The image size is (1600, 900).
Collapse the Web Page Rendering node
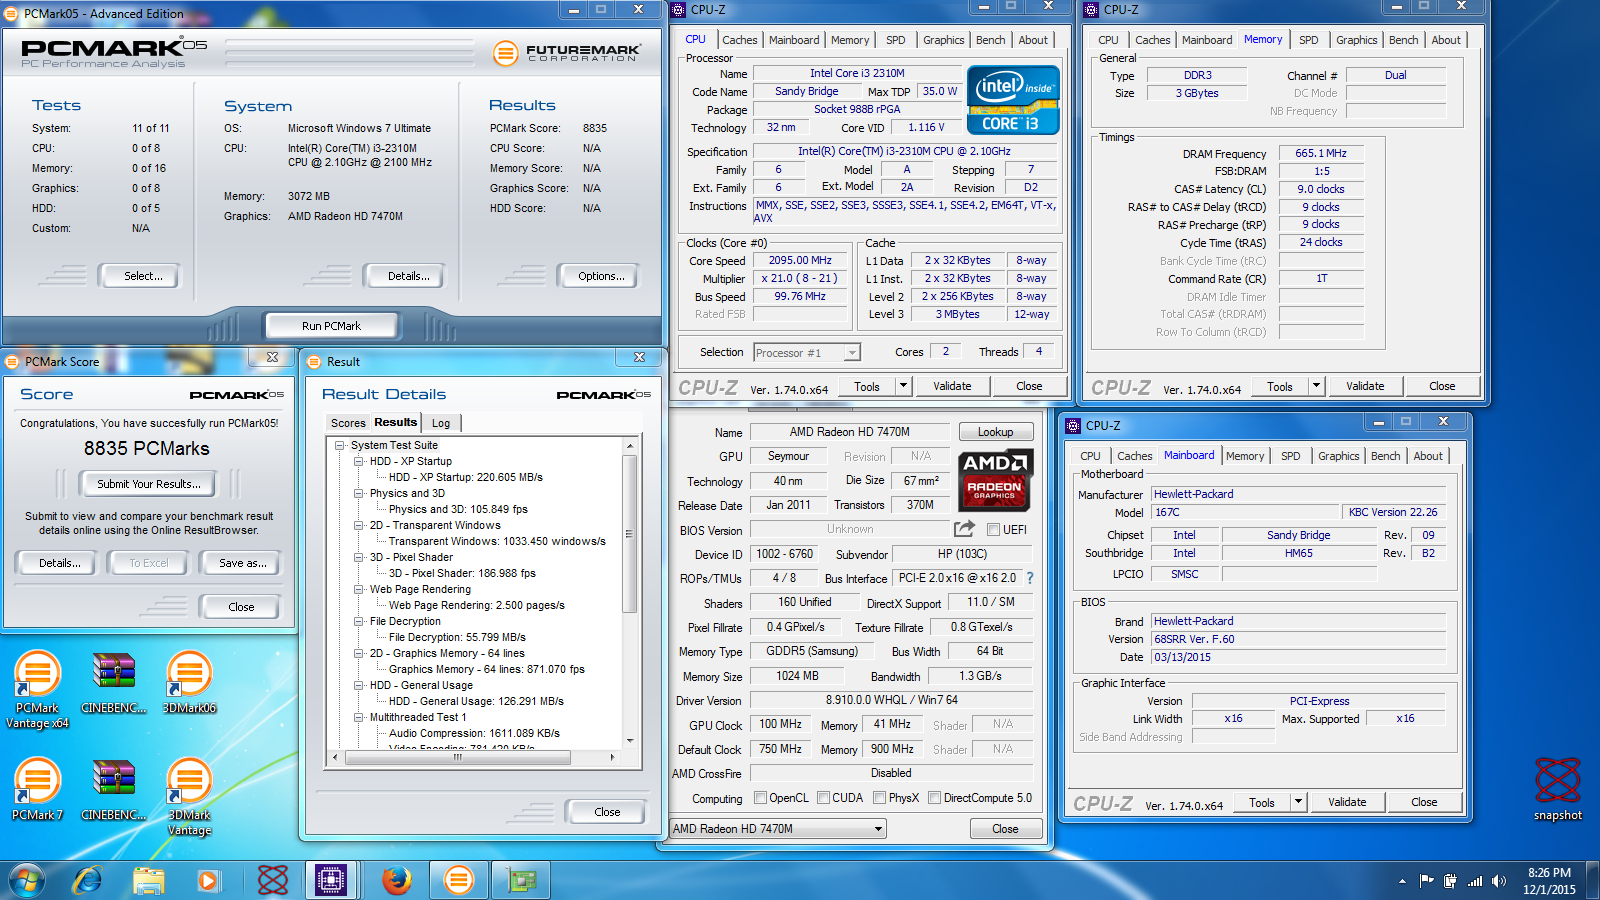pyautogui.click(x=359, y=589)
